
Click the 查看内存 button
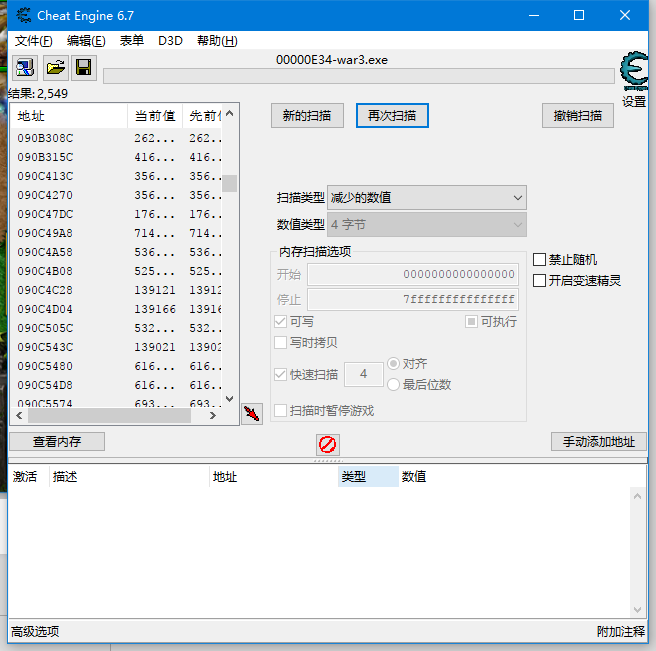point(57,441)
